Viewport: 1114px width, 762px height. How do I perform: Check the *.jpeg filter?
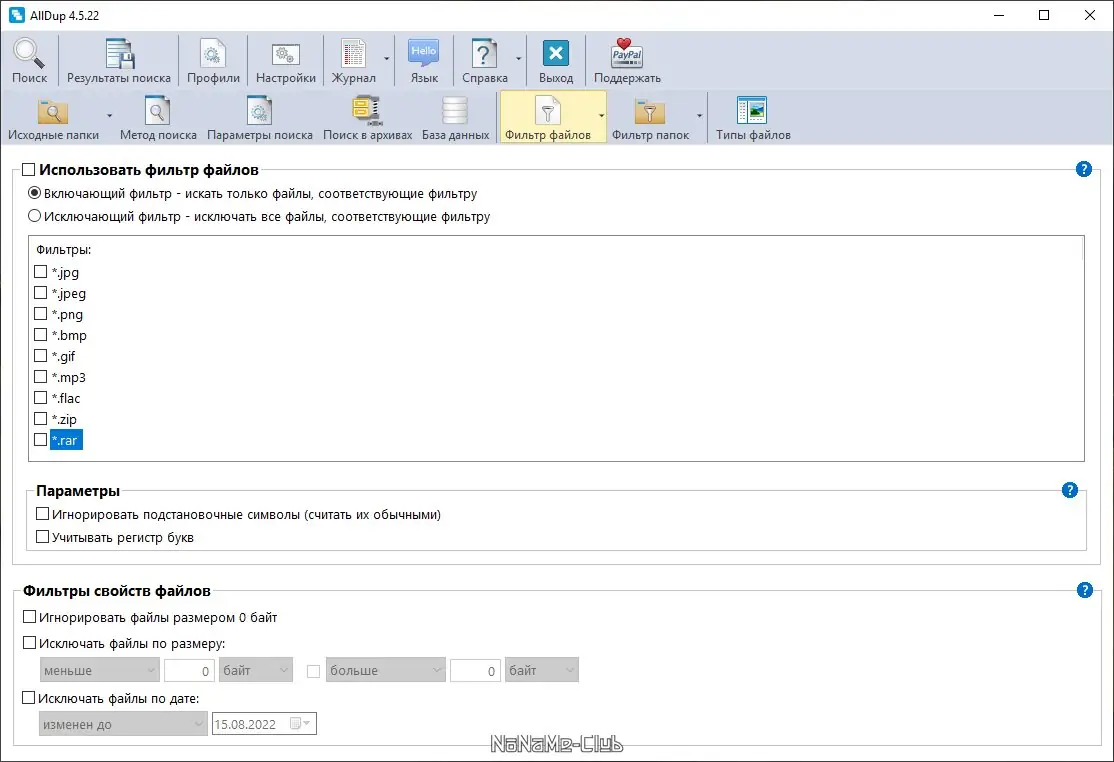(x=40, y=293)
